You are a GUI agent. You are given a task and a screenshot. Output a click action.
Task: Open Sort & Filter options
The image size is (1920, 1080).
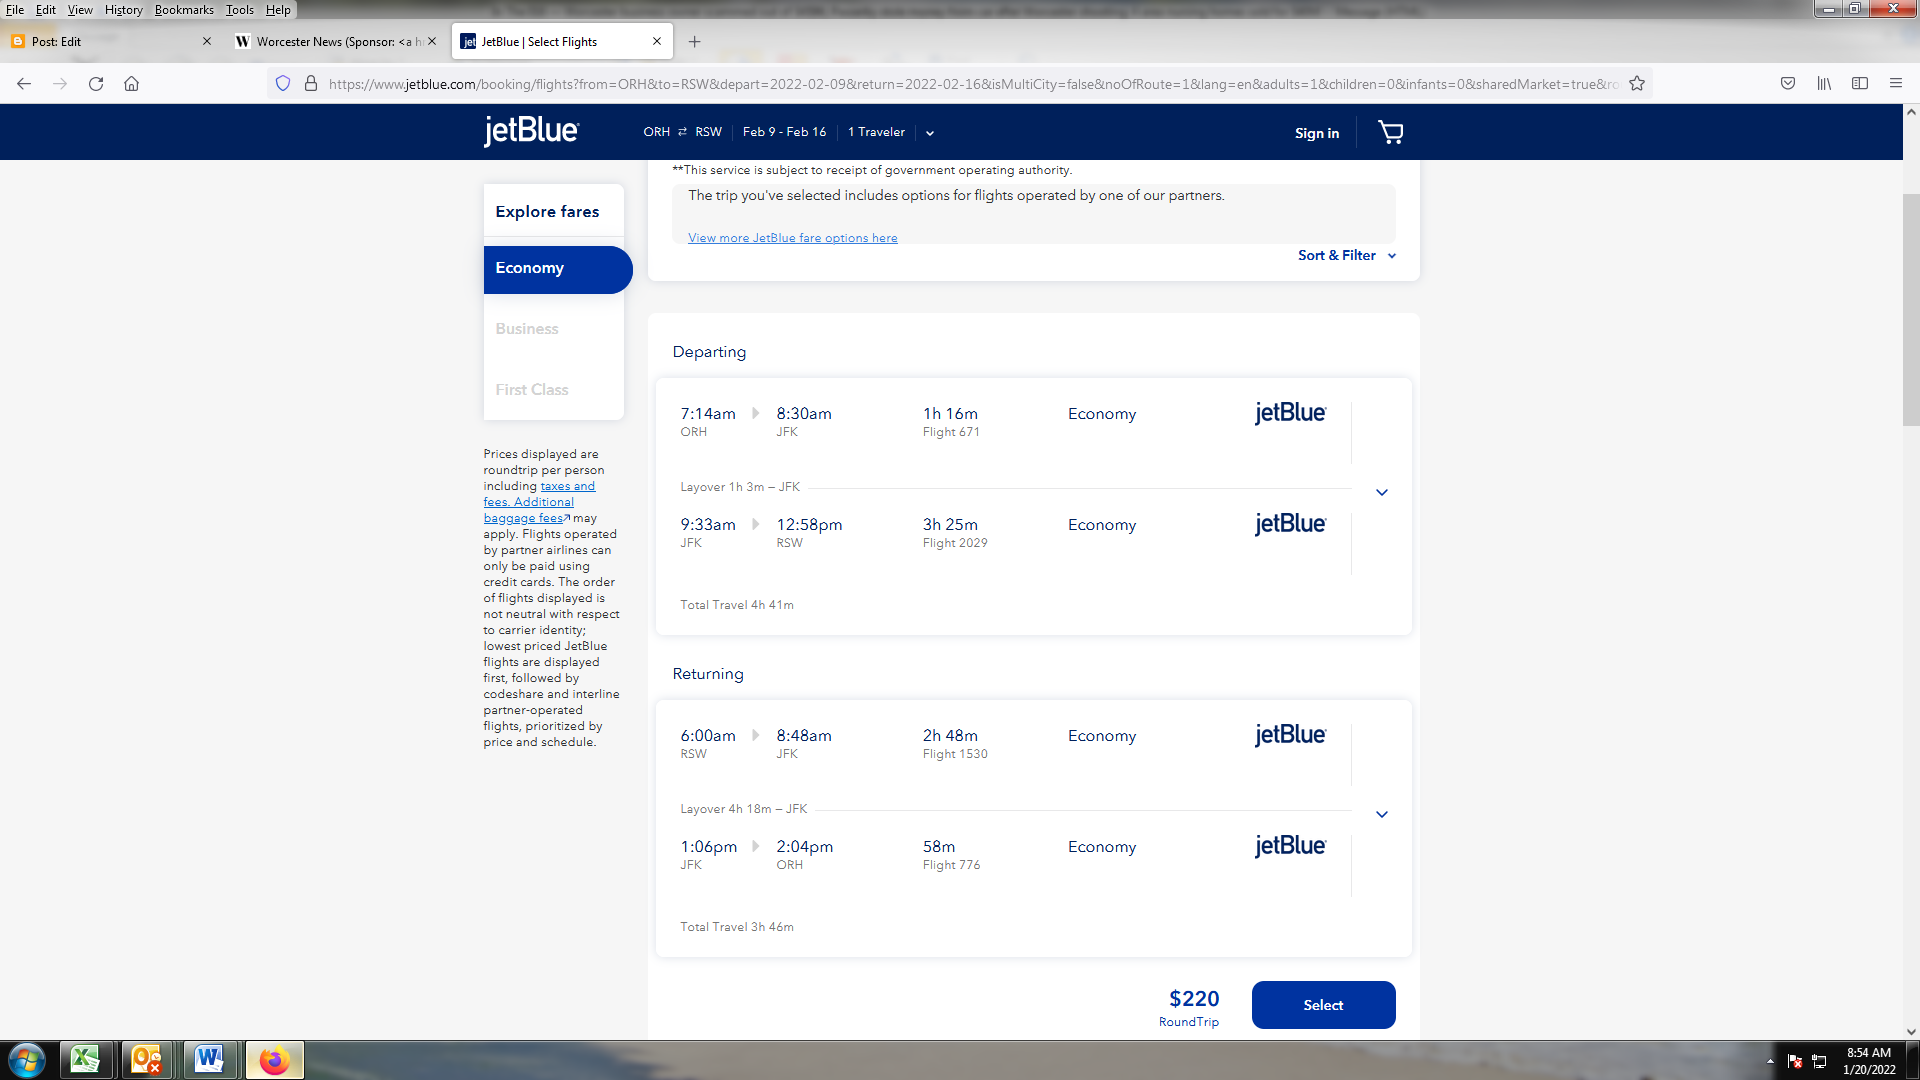coord(1347,255)
